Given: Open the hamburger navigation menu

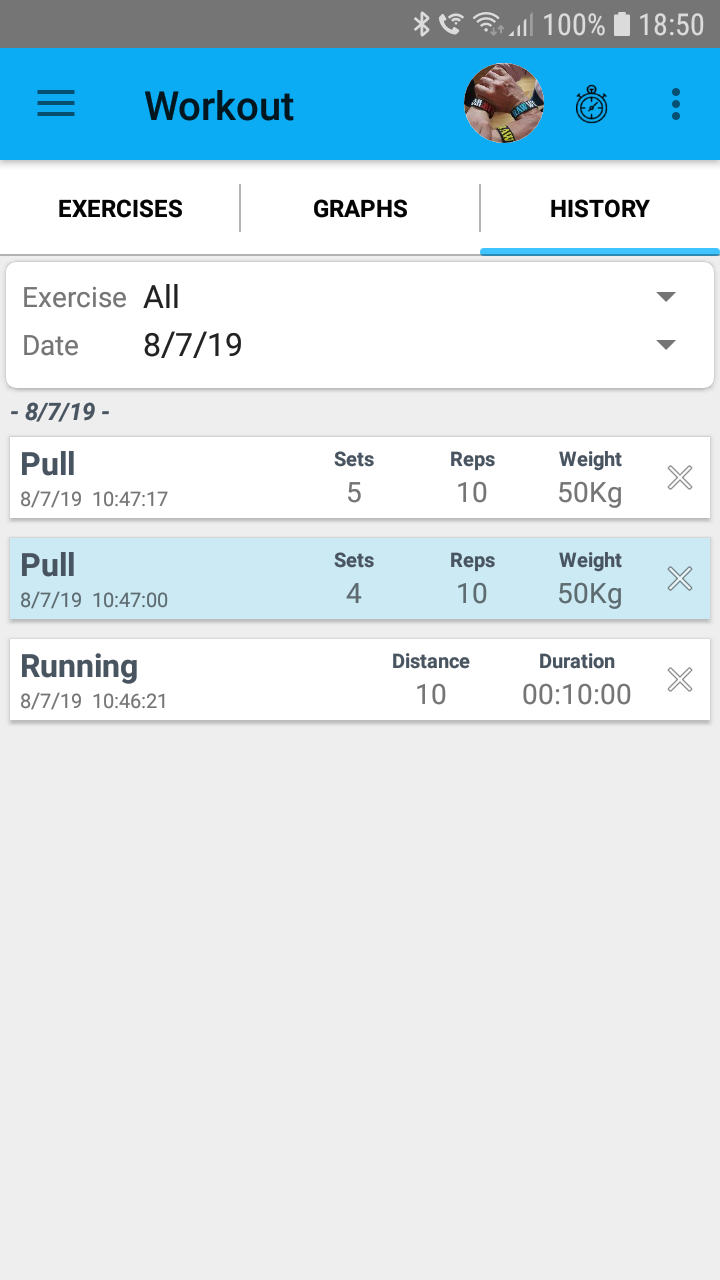Looking at the screenshot, I should tap(56, 104).
